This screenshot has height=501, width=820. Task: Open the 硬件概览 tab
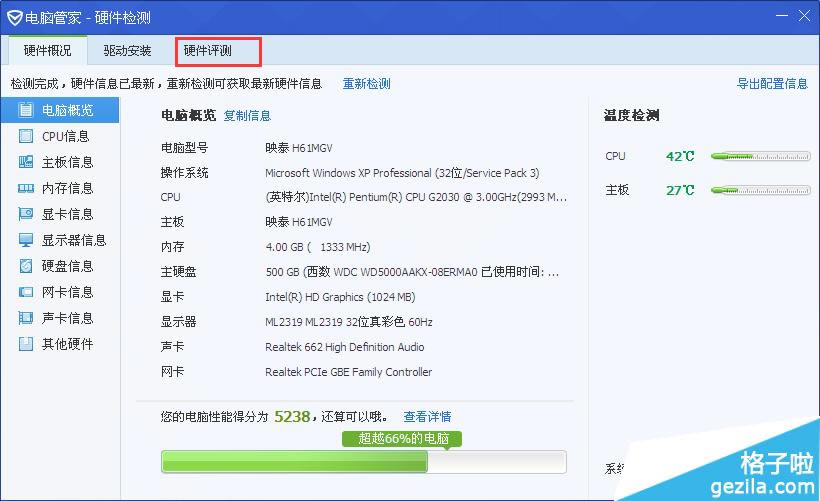coord(47,51)
